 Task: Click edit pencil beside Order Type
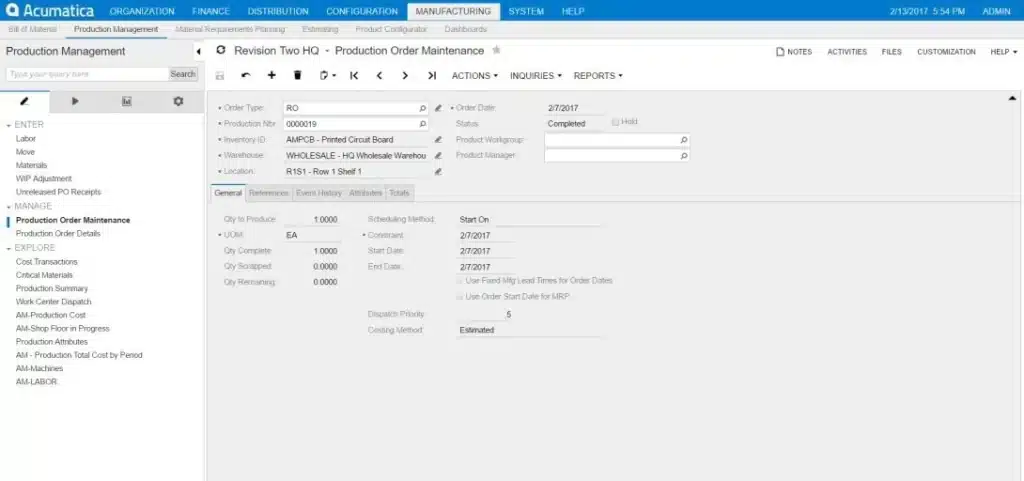(x=438, y=108)
